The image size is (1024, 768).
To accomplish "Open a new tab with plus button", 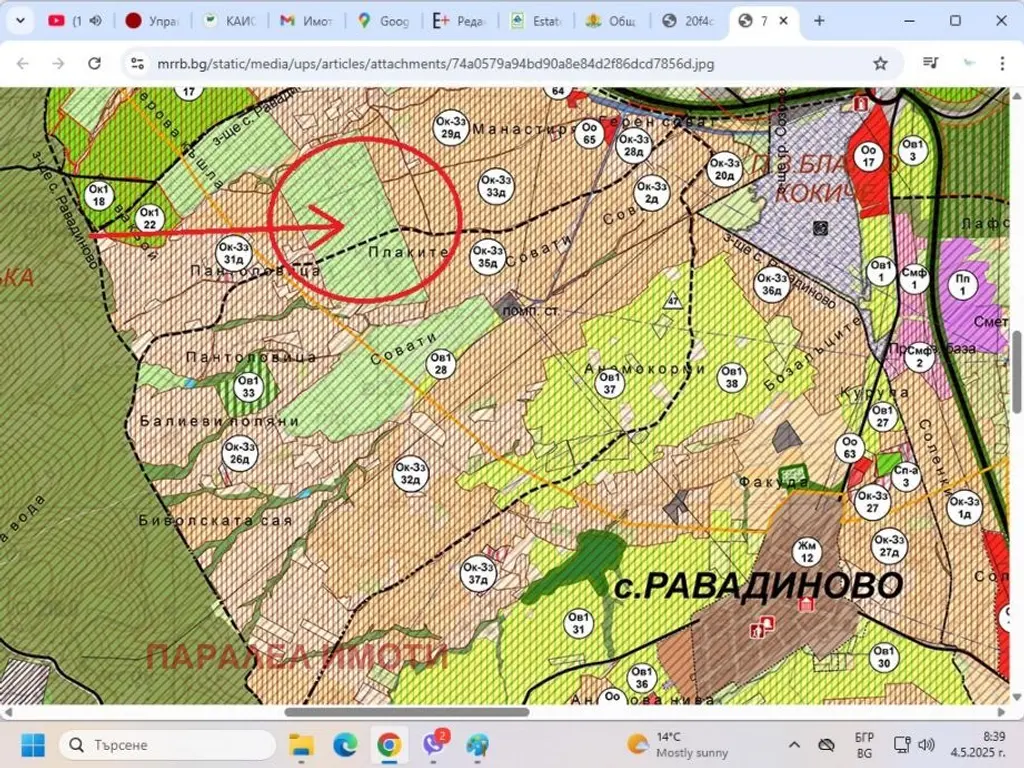I will 819,20.
